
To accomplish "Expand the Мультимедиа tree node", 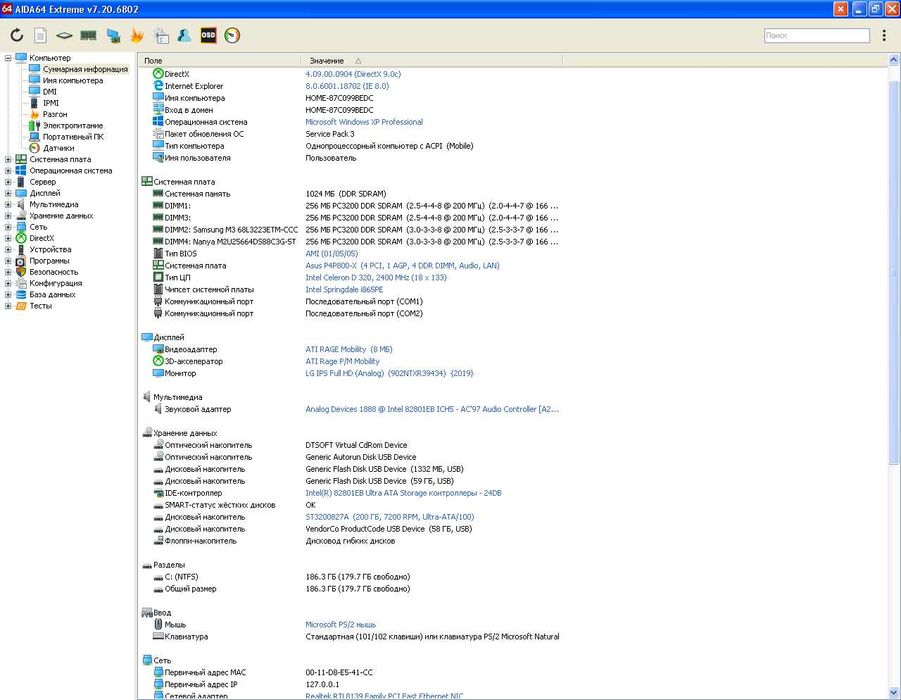I will (x=8, y=204).
